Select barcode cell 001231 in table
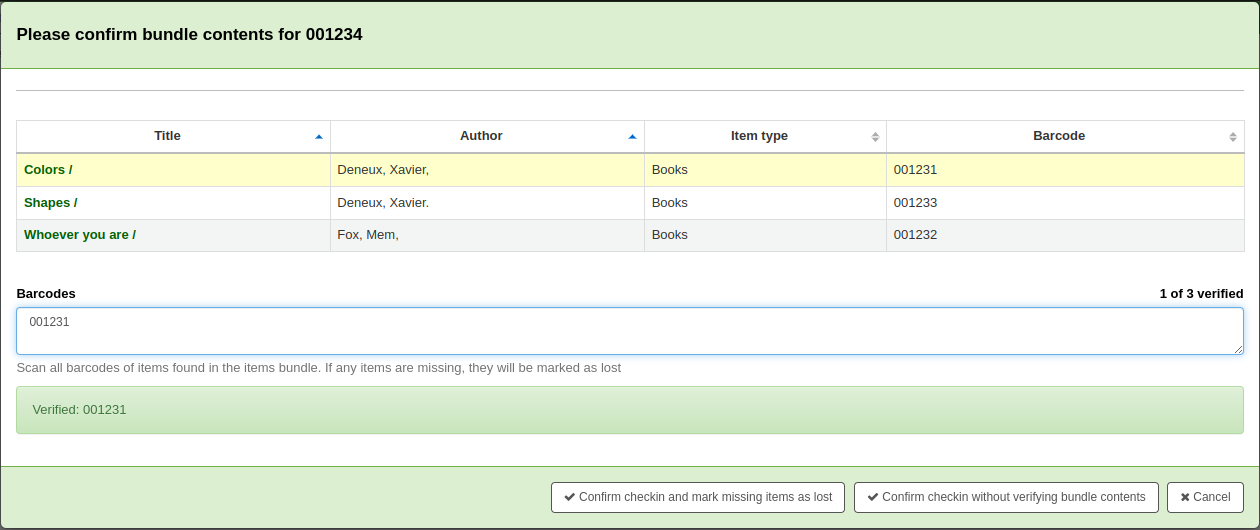 [916, 170]
